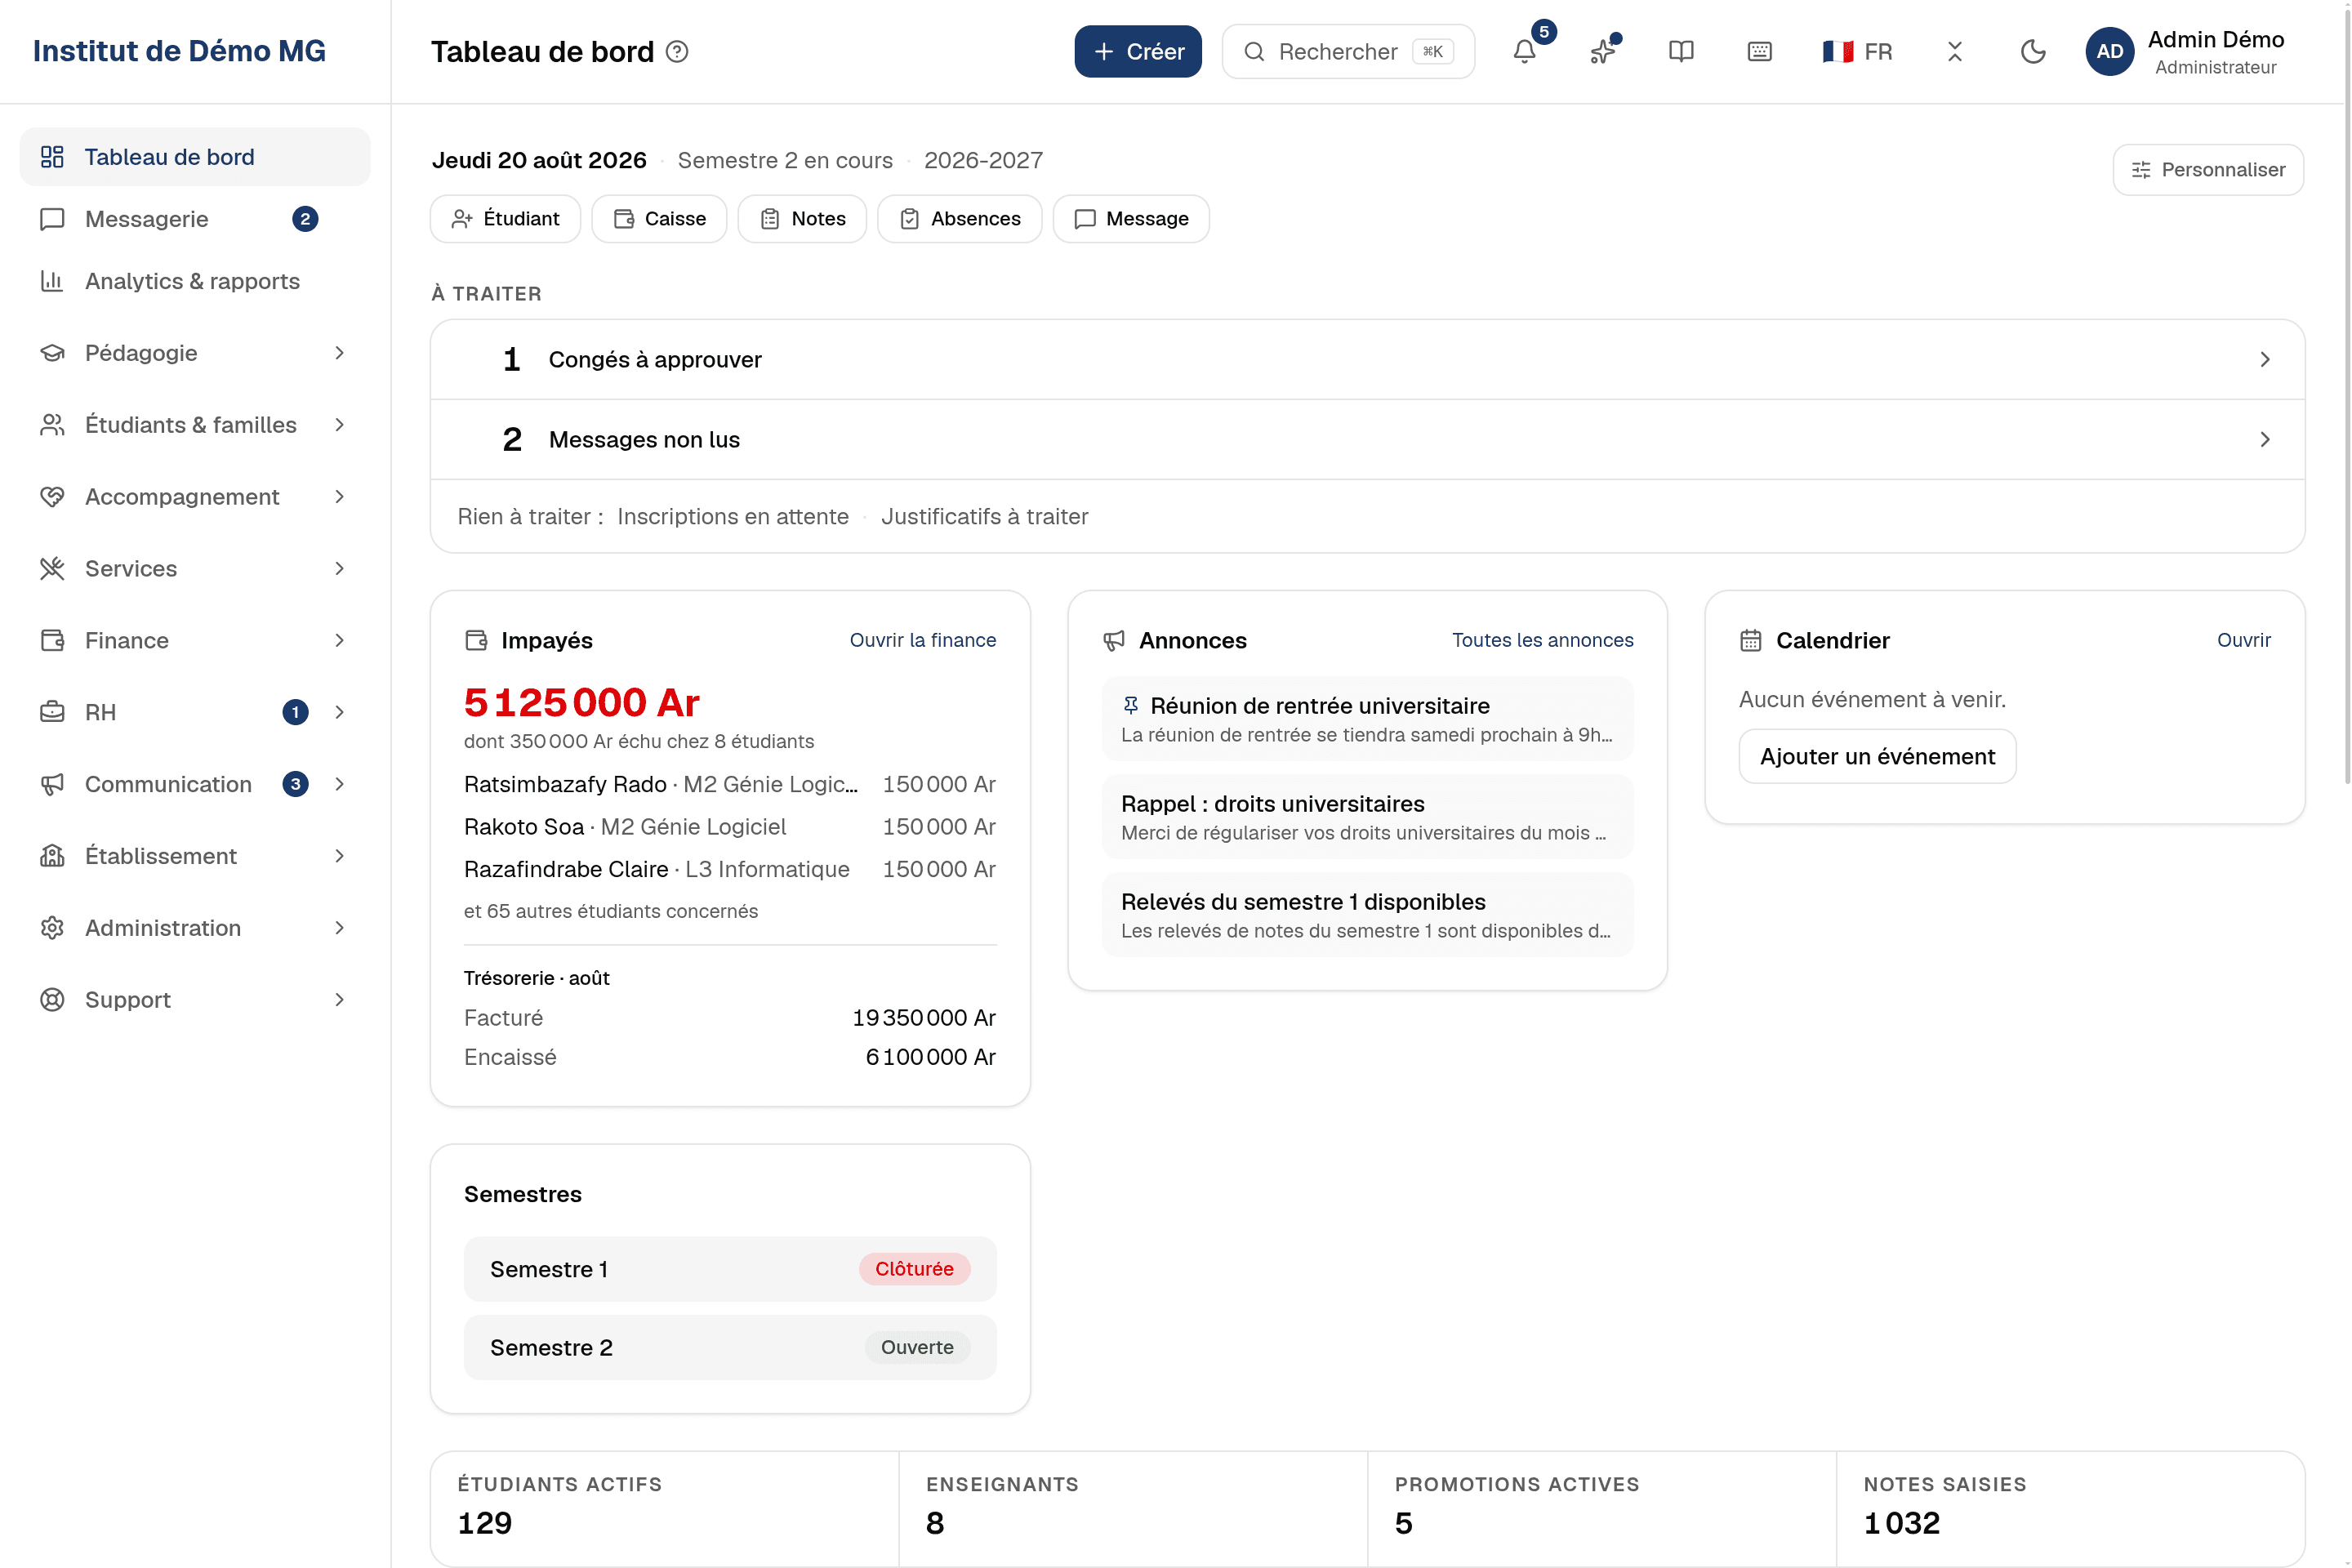Open Messagerie in sidebar

click(x=195, y=219)
